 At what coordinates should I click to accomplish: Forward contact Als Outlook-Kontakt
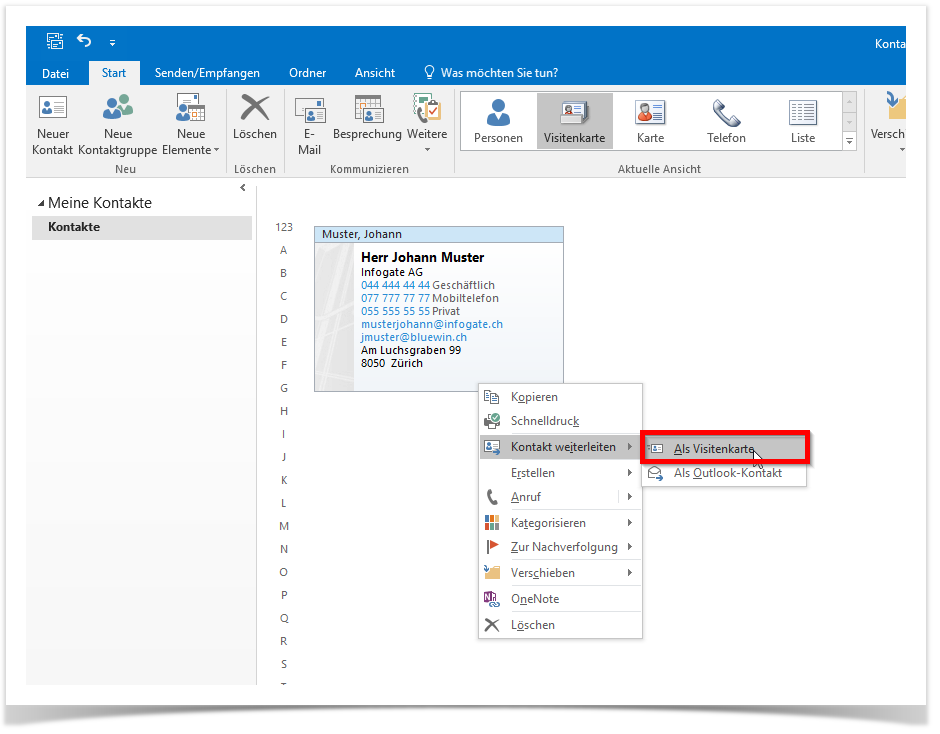(x=725, y=473)
